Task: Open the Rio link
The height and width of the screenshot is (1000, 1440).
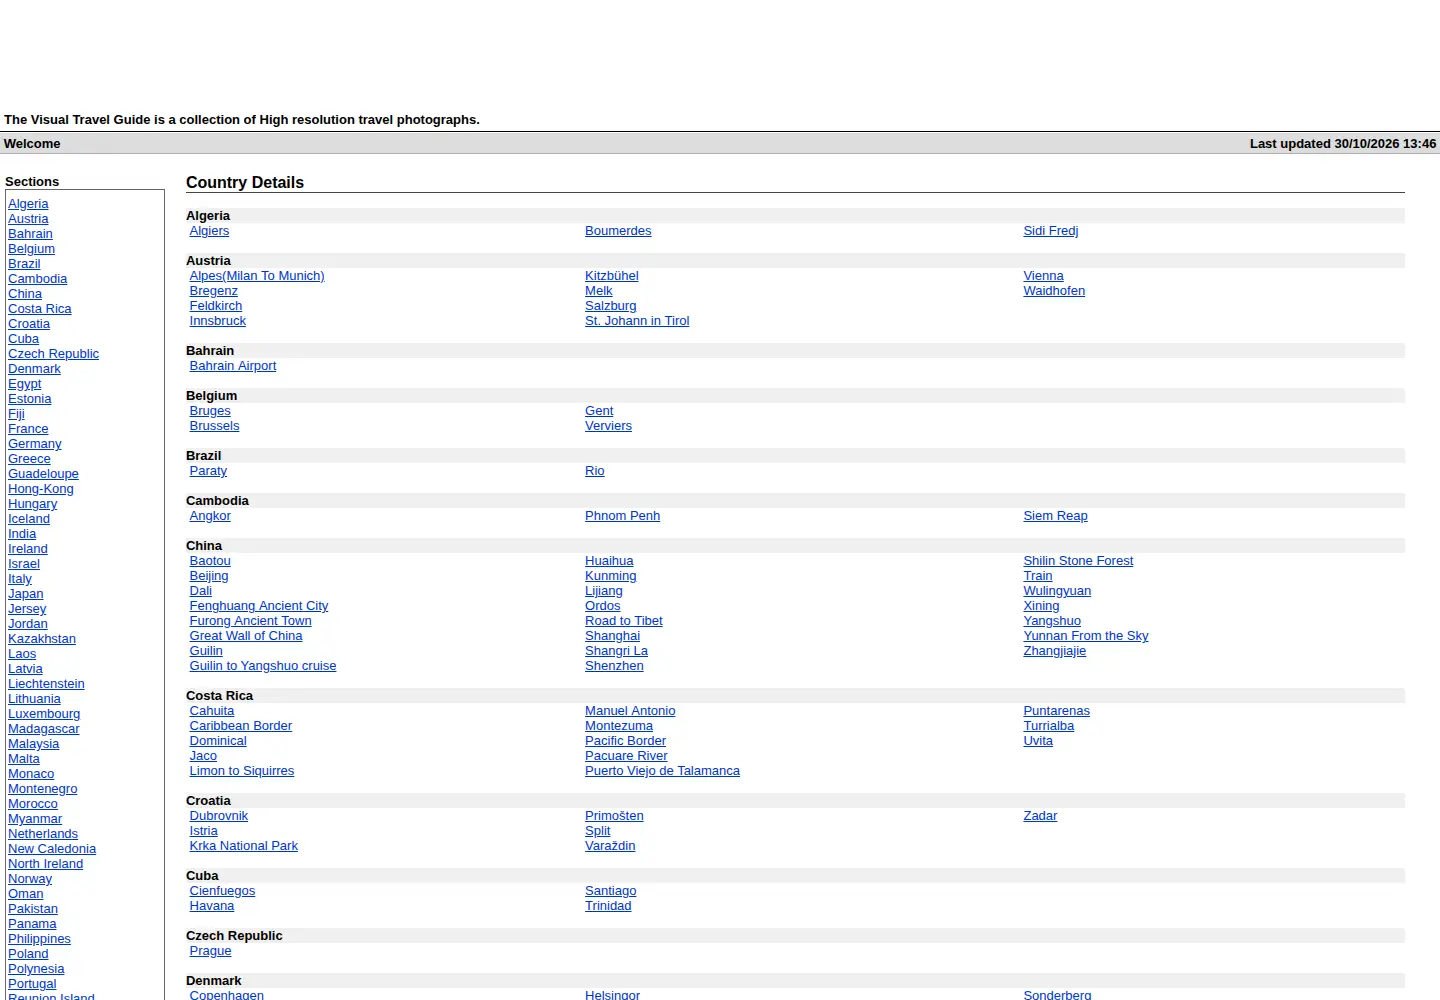Action: 594,471
